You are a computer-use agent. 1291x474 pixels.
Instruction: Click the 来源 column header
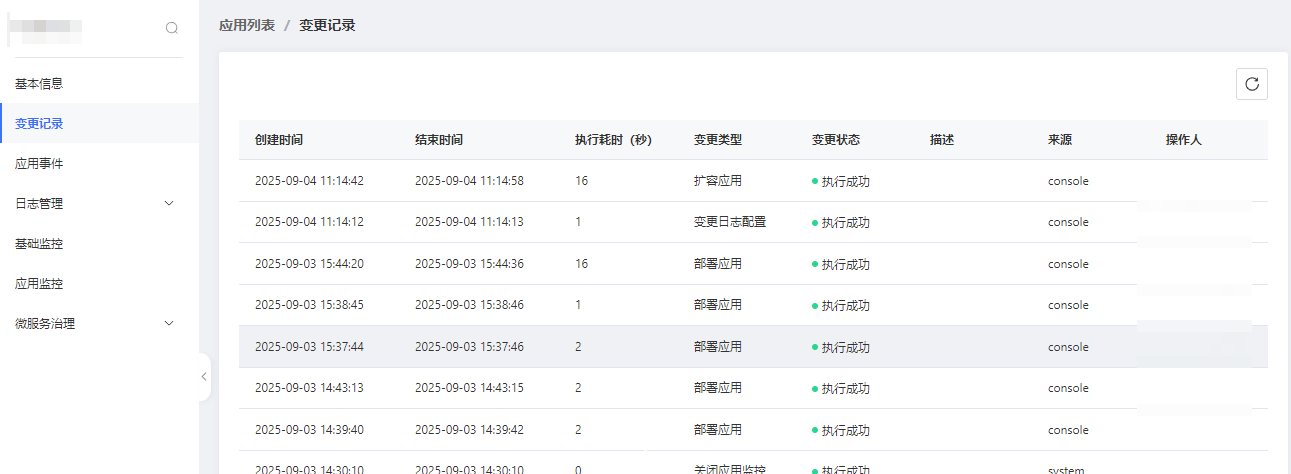(1060, 140)
